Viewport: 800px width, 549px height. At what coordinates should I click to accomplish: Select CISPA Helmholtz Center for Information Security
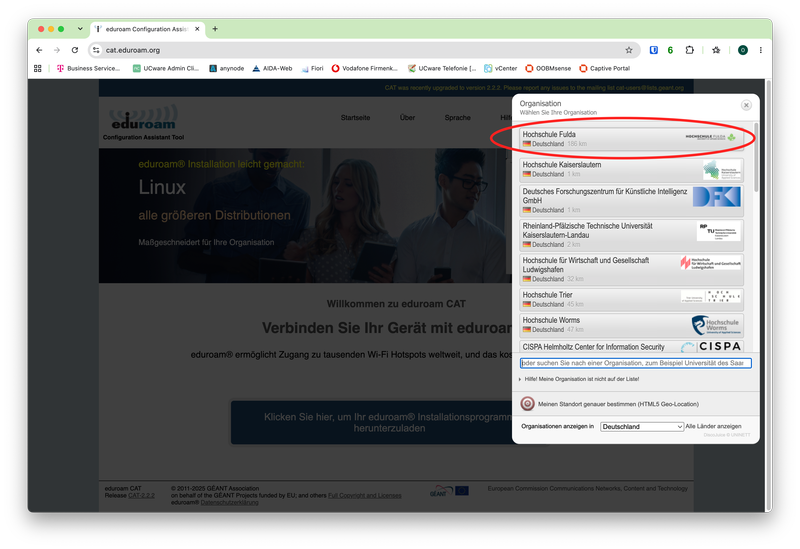pyautogui.click(x=631, y=346)
